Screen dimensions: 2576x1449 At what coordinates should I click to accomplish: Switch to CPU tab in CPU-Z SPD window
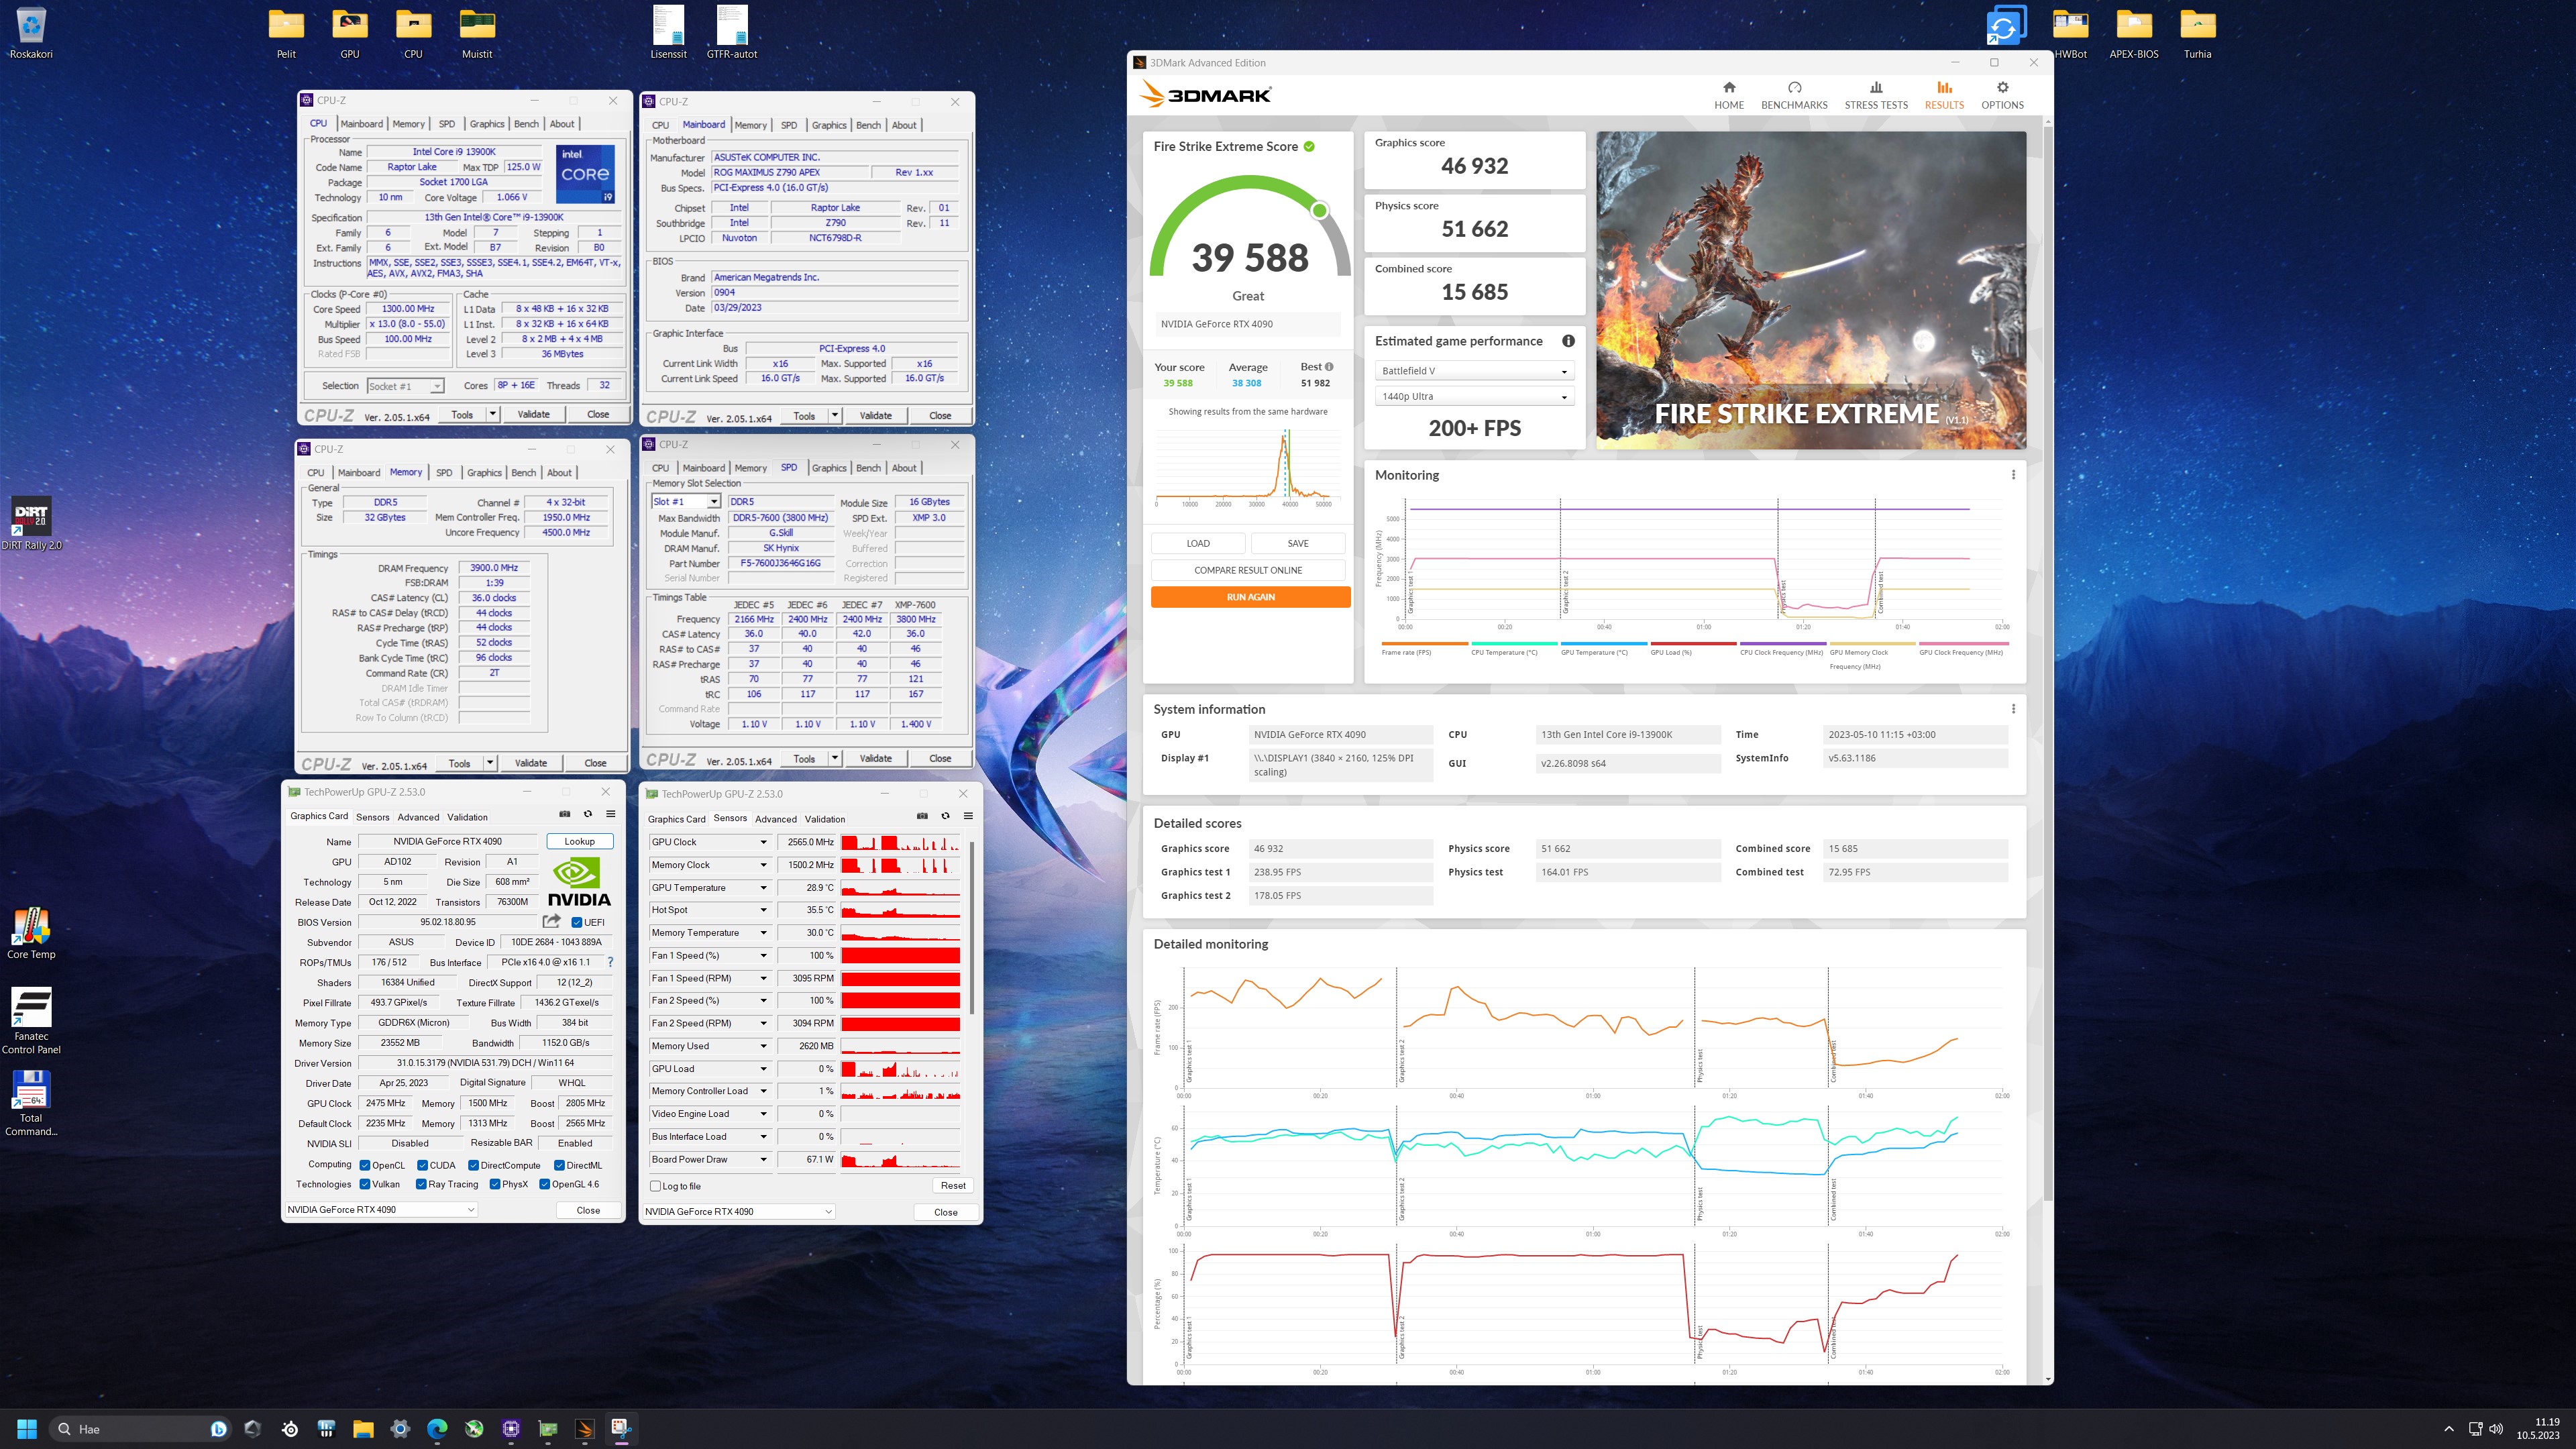(x=660, y=468)
